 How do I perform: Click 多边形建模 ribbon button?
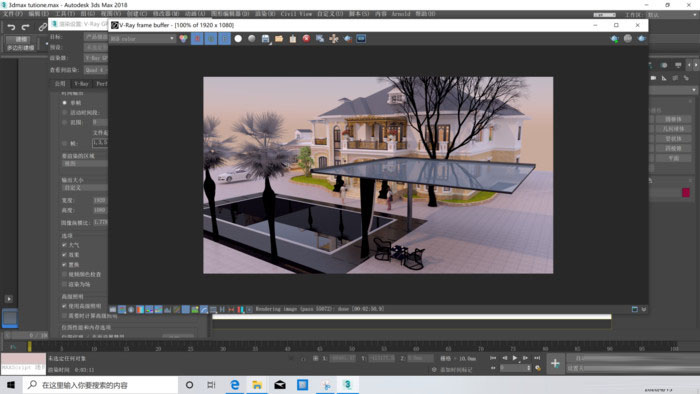coord(21,48)
